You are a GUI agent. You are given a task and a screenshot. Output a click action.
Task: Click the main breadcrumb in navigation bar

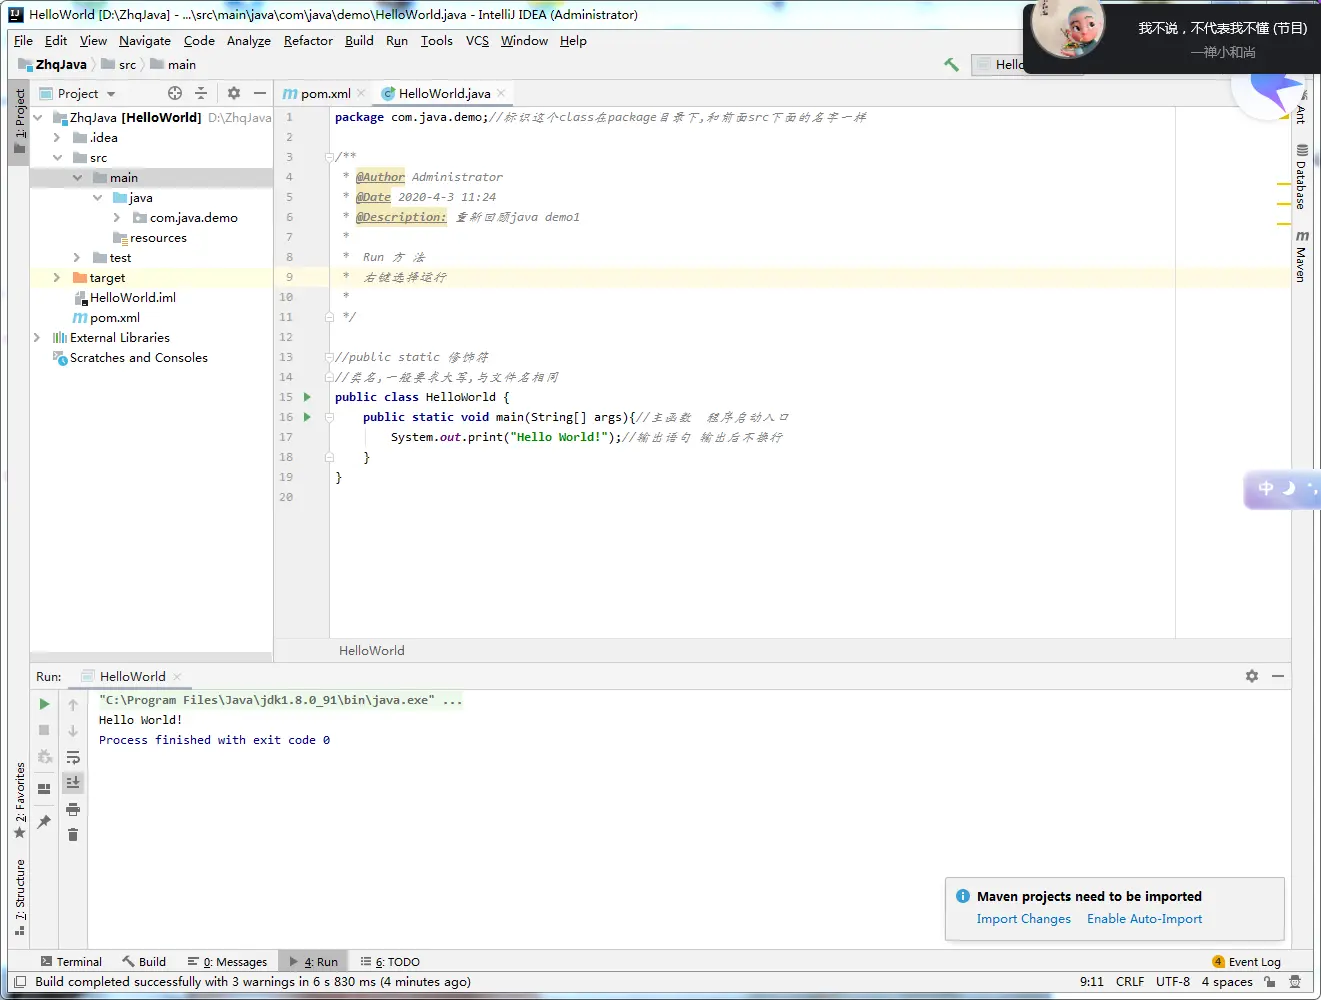pos(173,65)
